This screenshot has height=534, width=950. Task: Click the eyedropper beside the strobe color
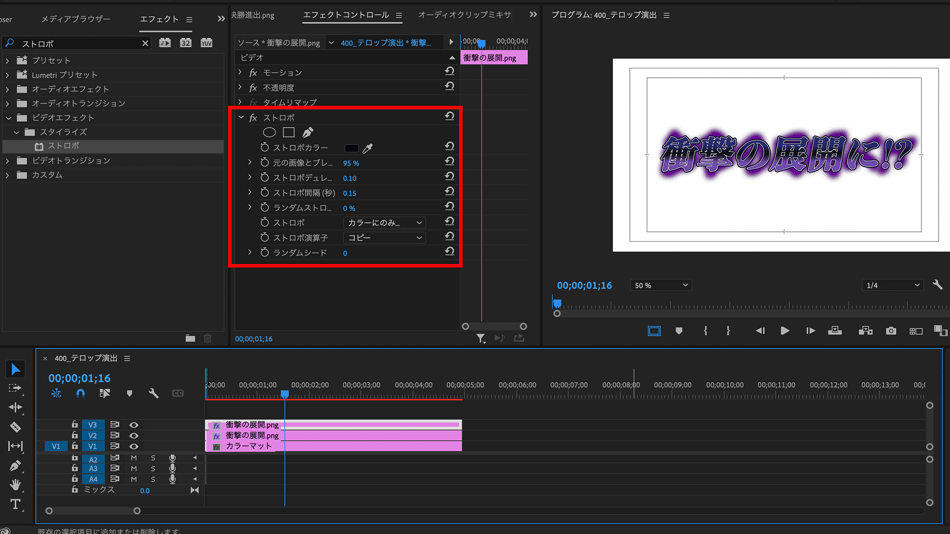pyautogui.click(x=368, y=148)
